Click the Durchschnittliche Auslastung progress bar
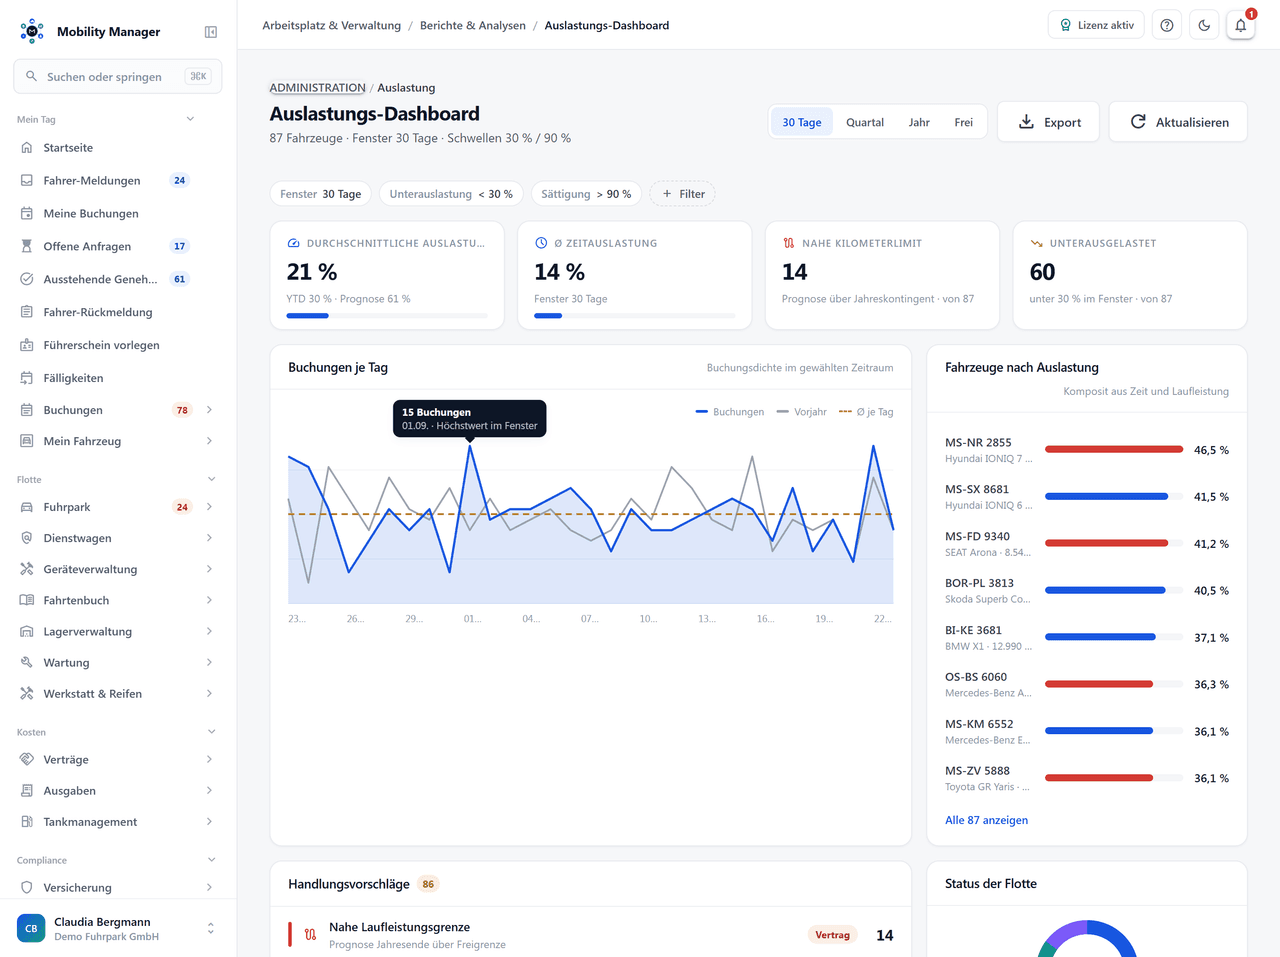 click(x=387, y=316)
